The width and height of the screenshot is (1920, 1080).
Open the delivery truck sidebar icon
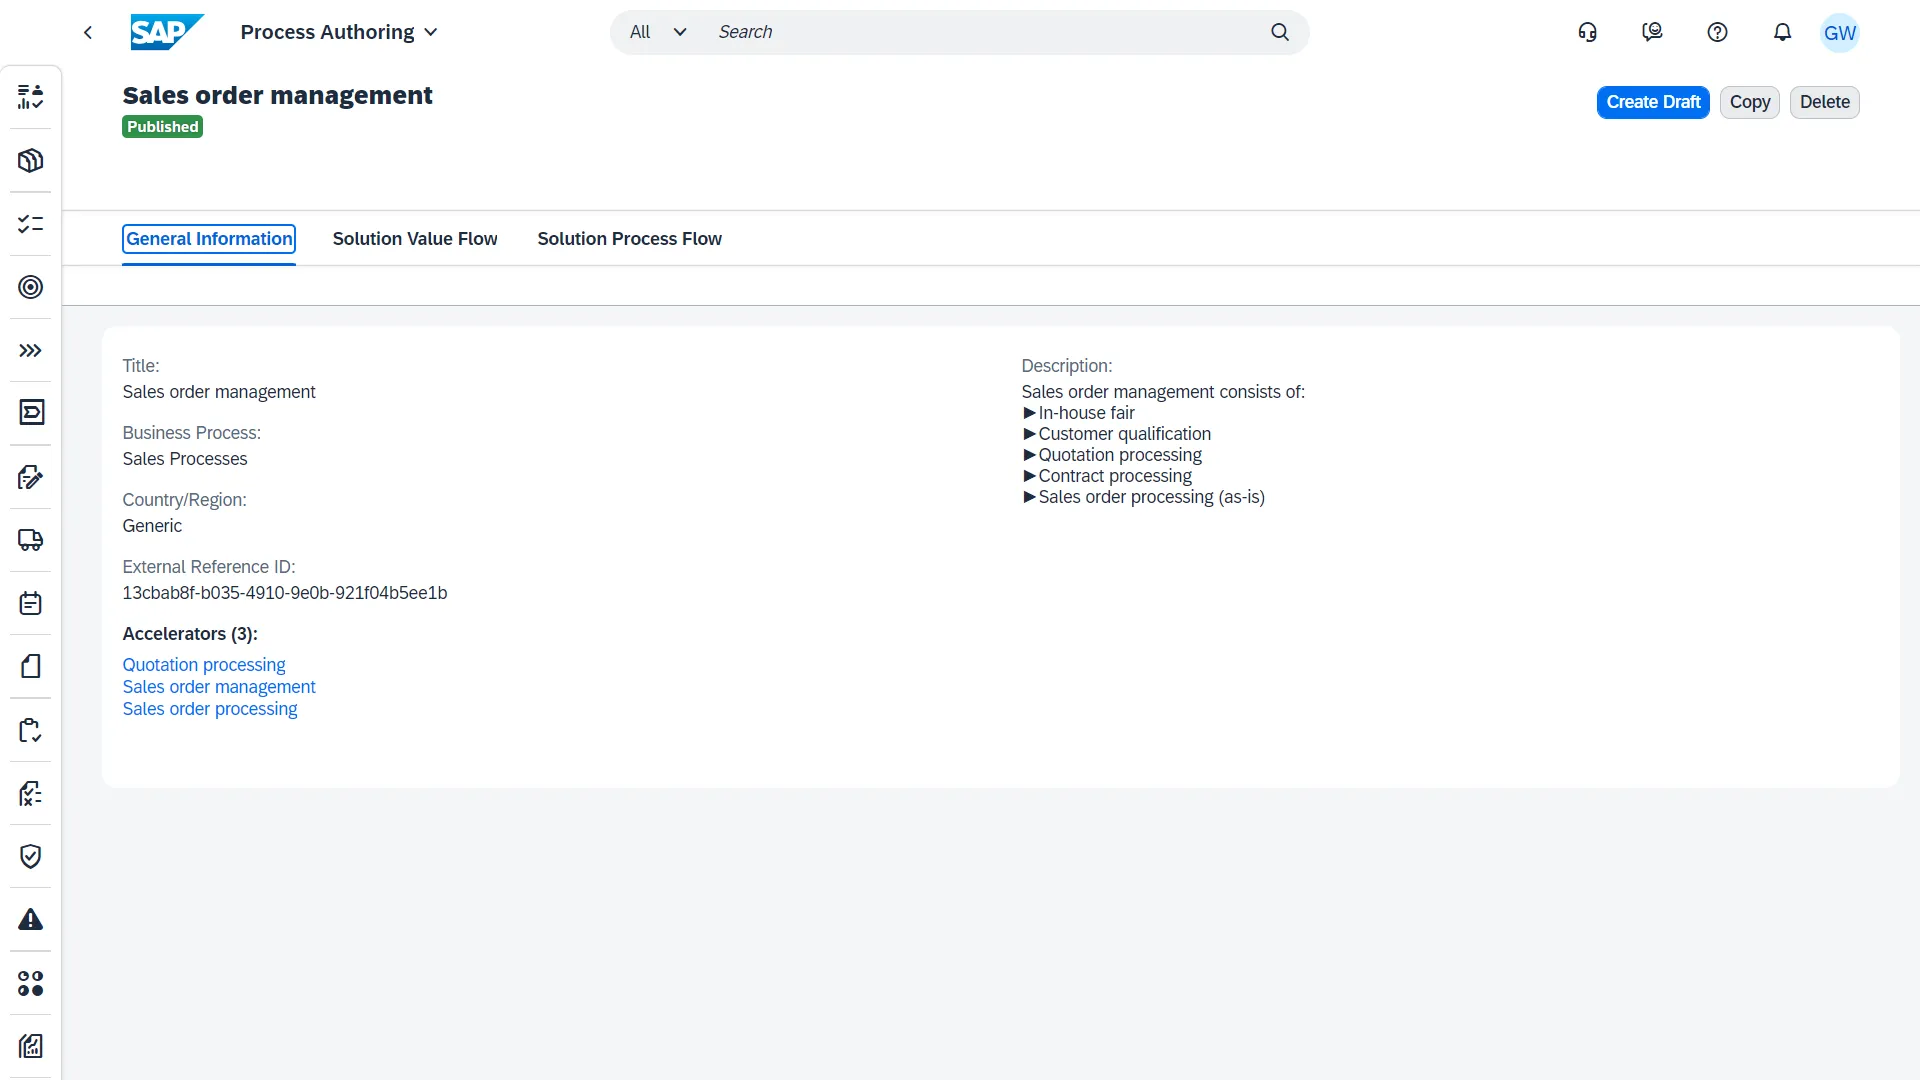click(x=31, y=540)
